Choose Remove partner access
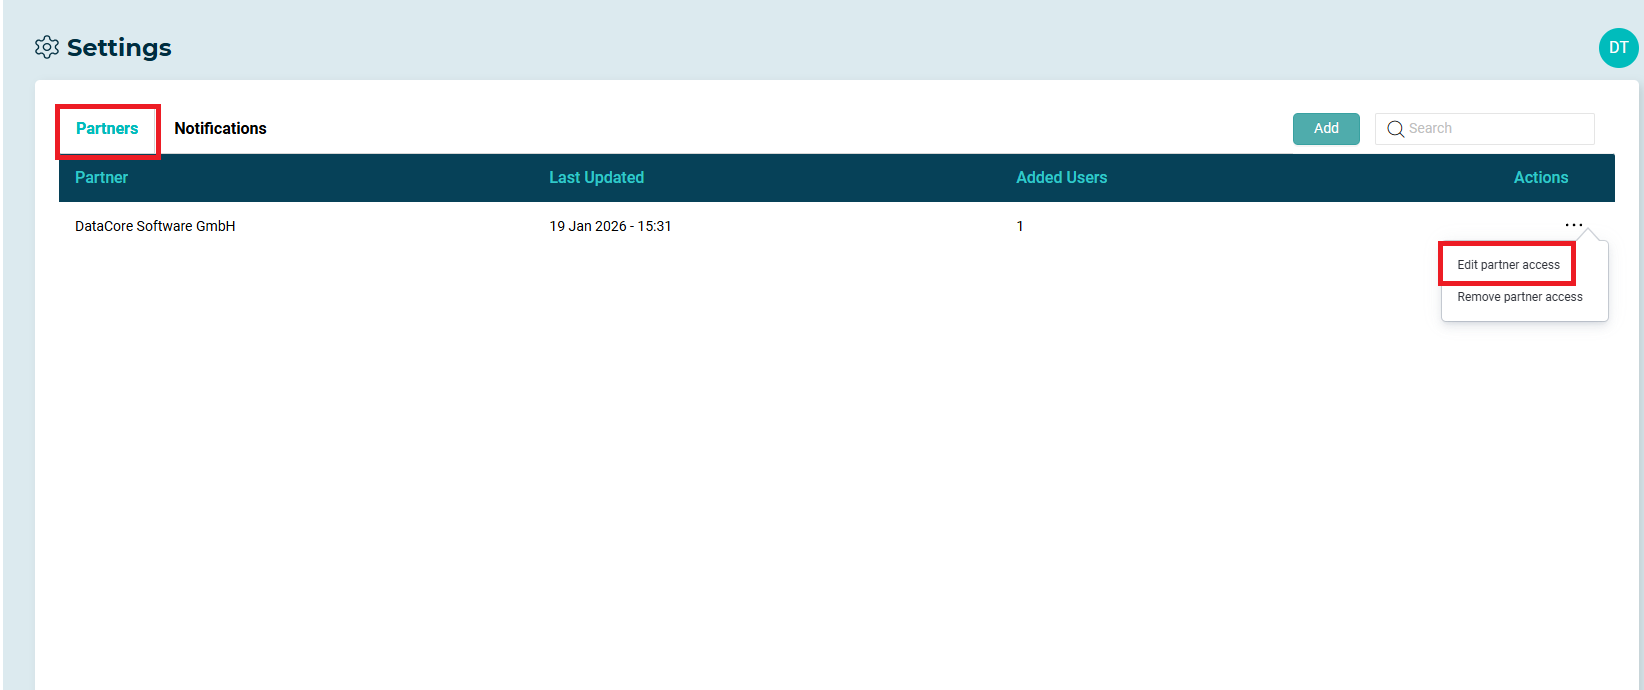 coord(1519,297)
